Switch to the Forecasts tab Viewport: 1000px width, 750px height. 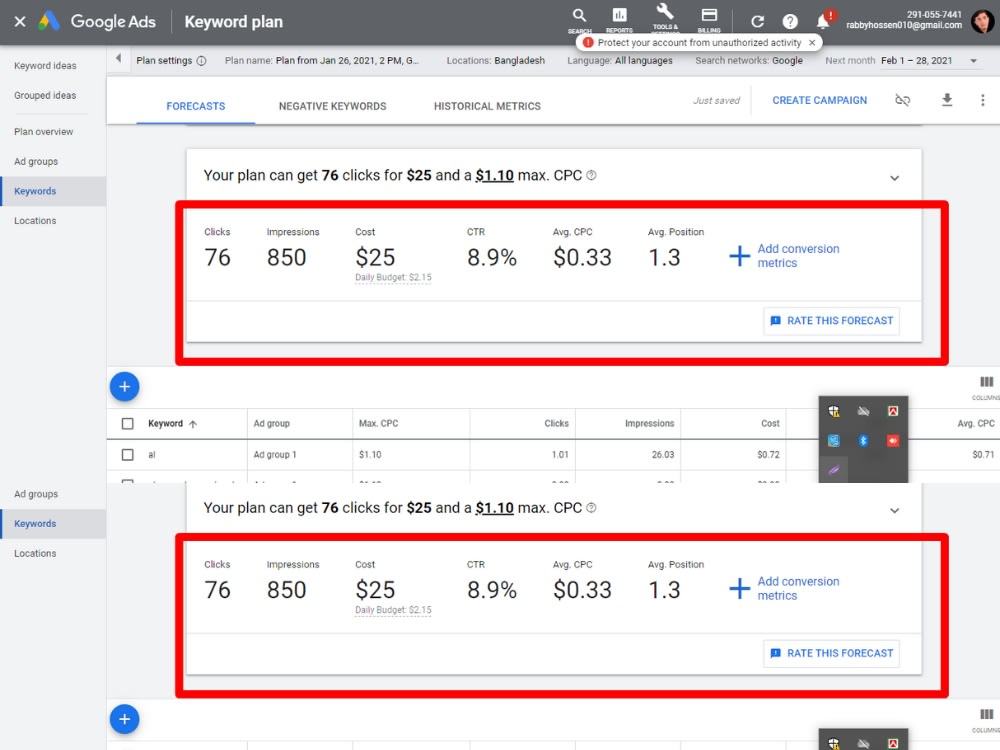tap(196, 106)
